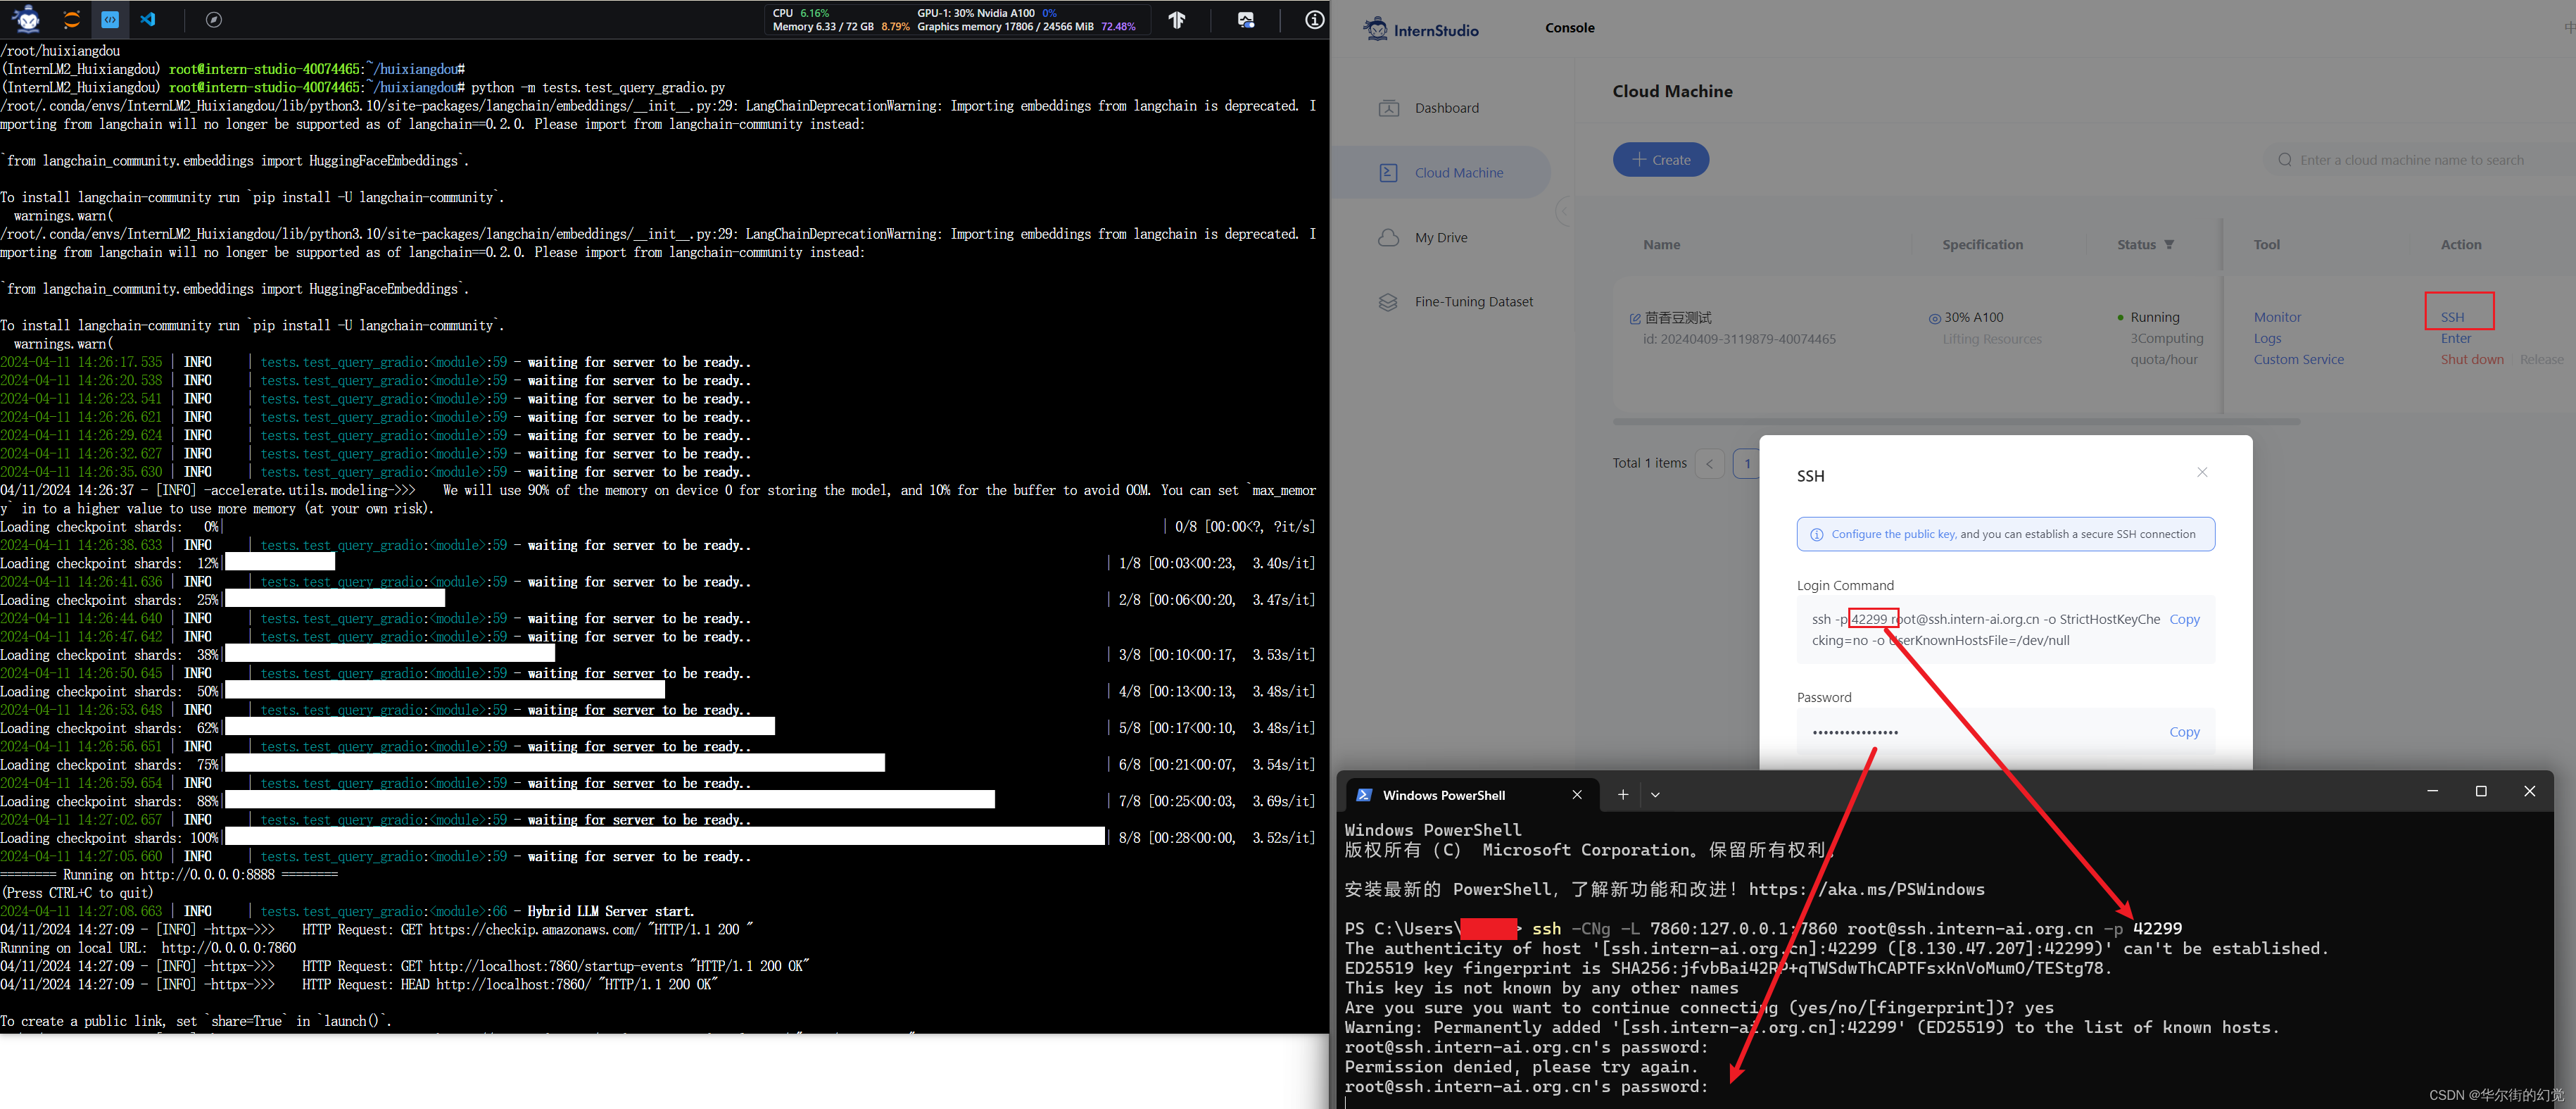The image size is (2576, 1109).
Task: Click the cloud machine name search field
Action: pyautogui.click(x=2410, y=160)
